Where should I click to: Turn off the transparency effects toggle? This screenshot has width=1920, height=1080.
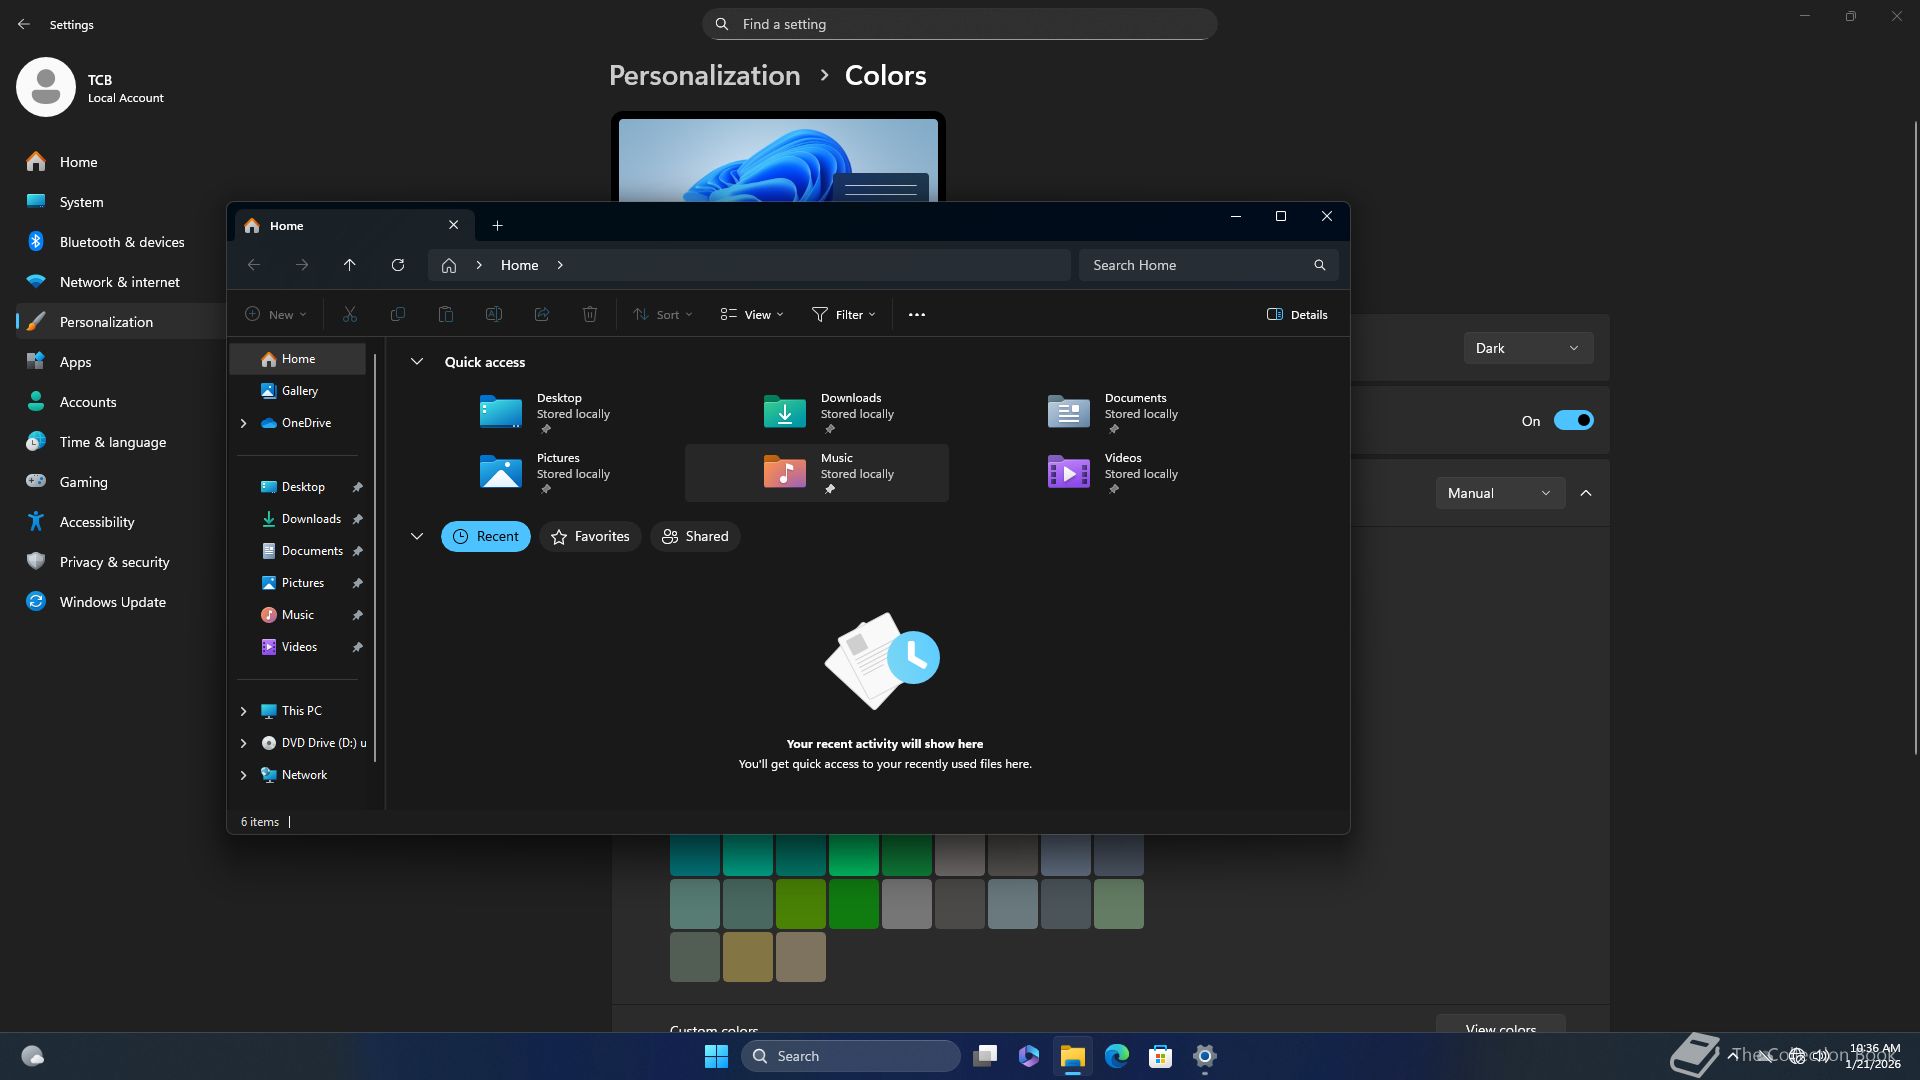[1572, 421]
